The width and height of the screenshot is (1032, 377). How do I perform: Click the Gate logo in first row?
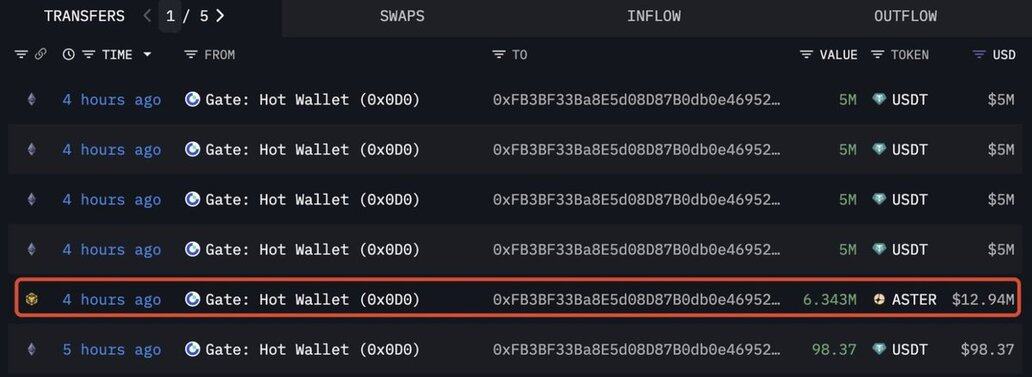pos(192,100)
